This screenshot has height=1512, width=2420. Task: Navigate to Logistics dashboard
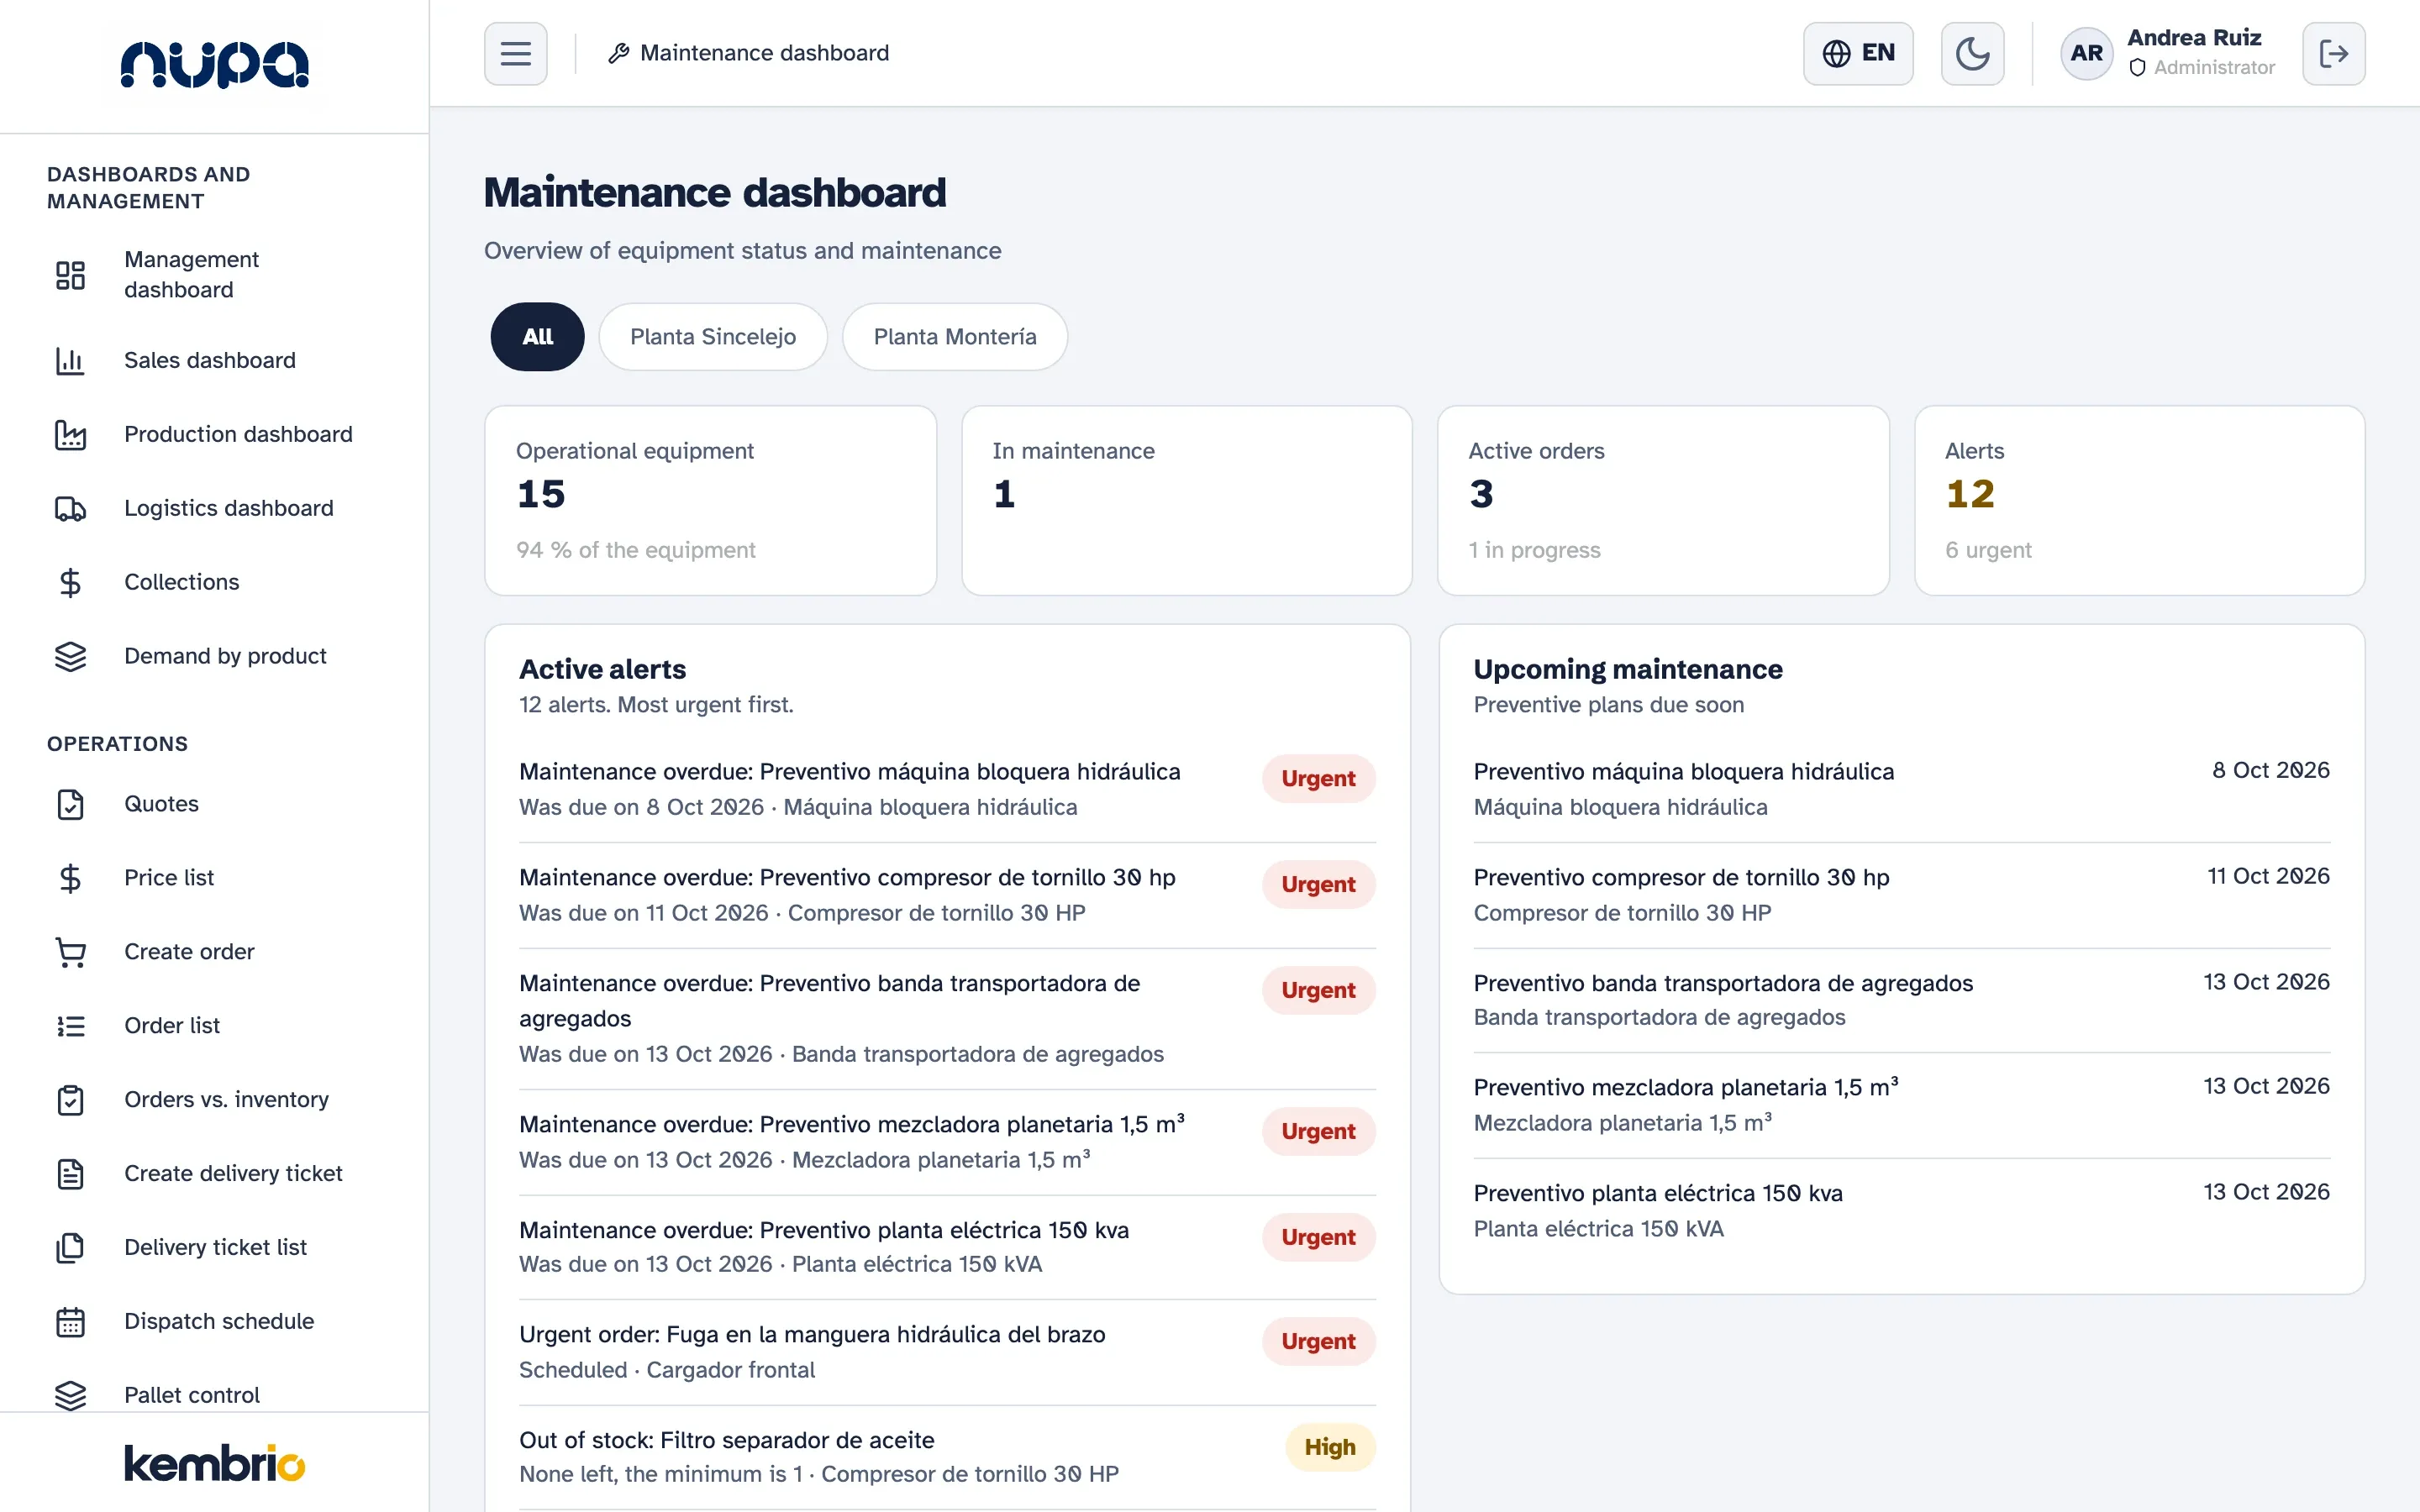pos(229,508)
